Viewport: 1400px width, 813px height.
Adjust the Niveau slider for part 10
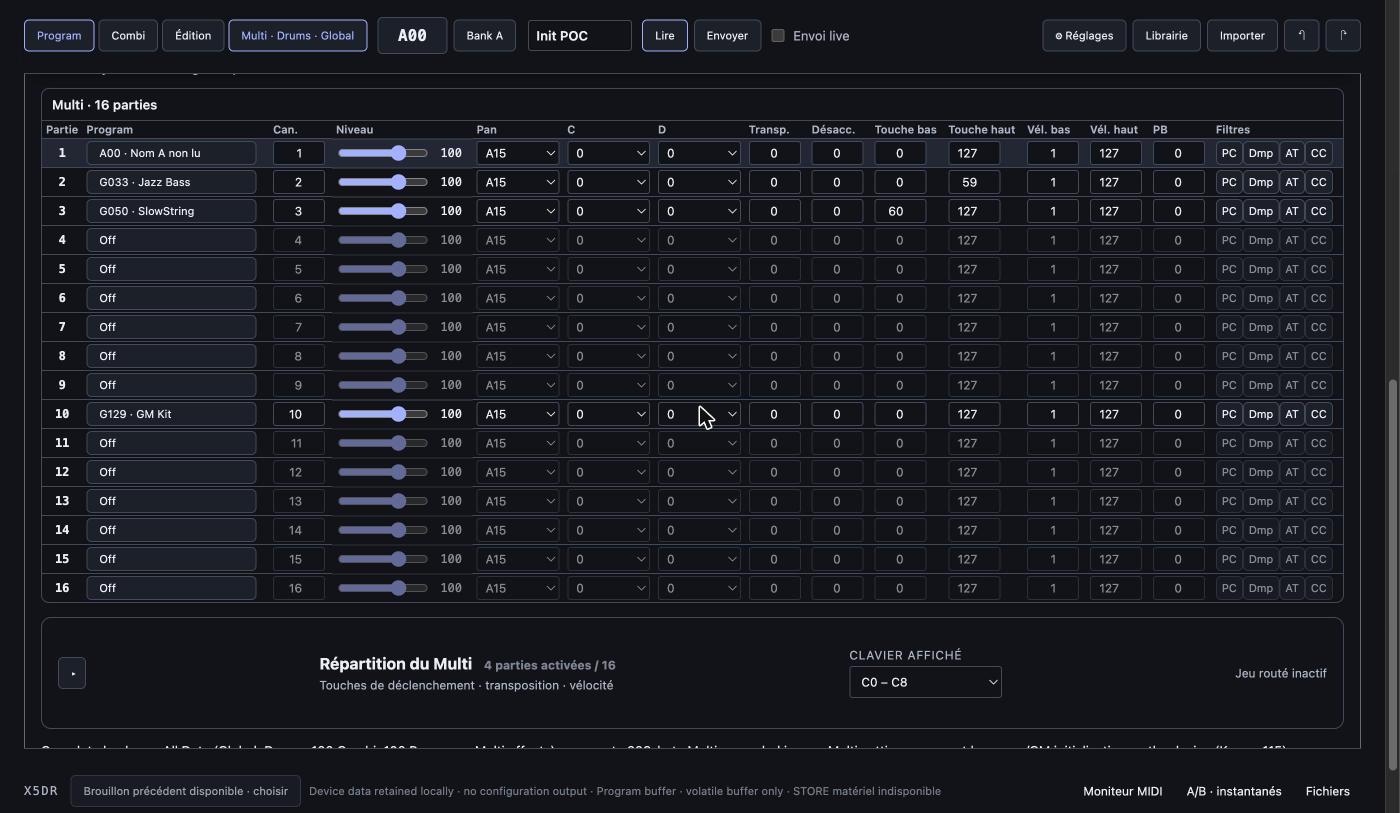[x=383, y=414]
